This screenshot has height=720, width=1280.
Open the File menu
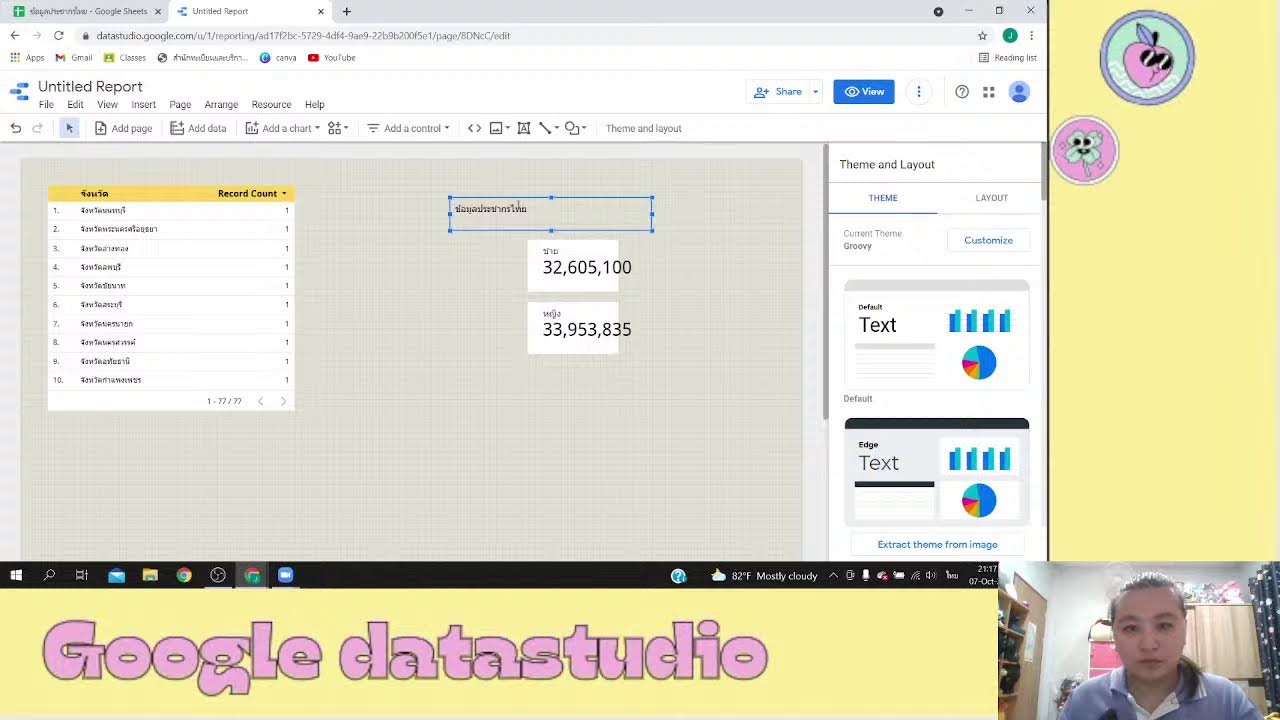(x=46, y=104)
